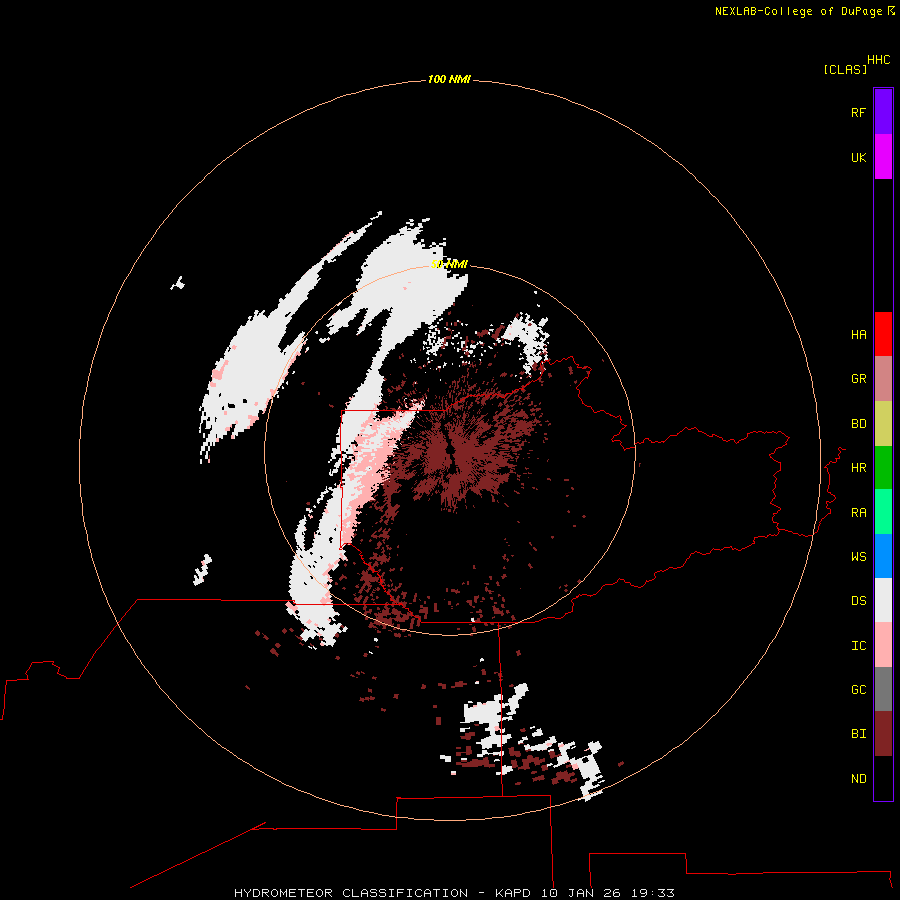
Task: Click the WS legend label
Action: [x=858, y=557]
